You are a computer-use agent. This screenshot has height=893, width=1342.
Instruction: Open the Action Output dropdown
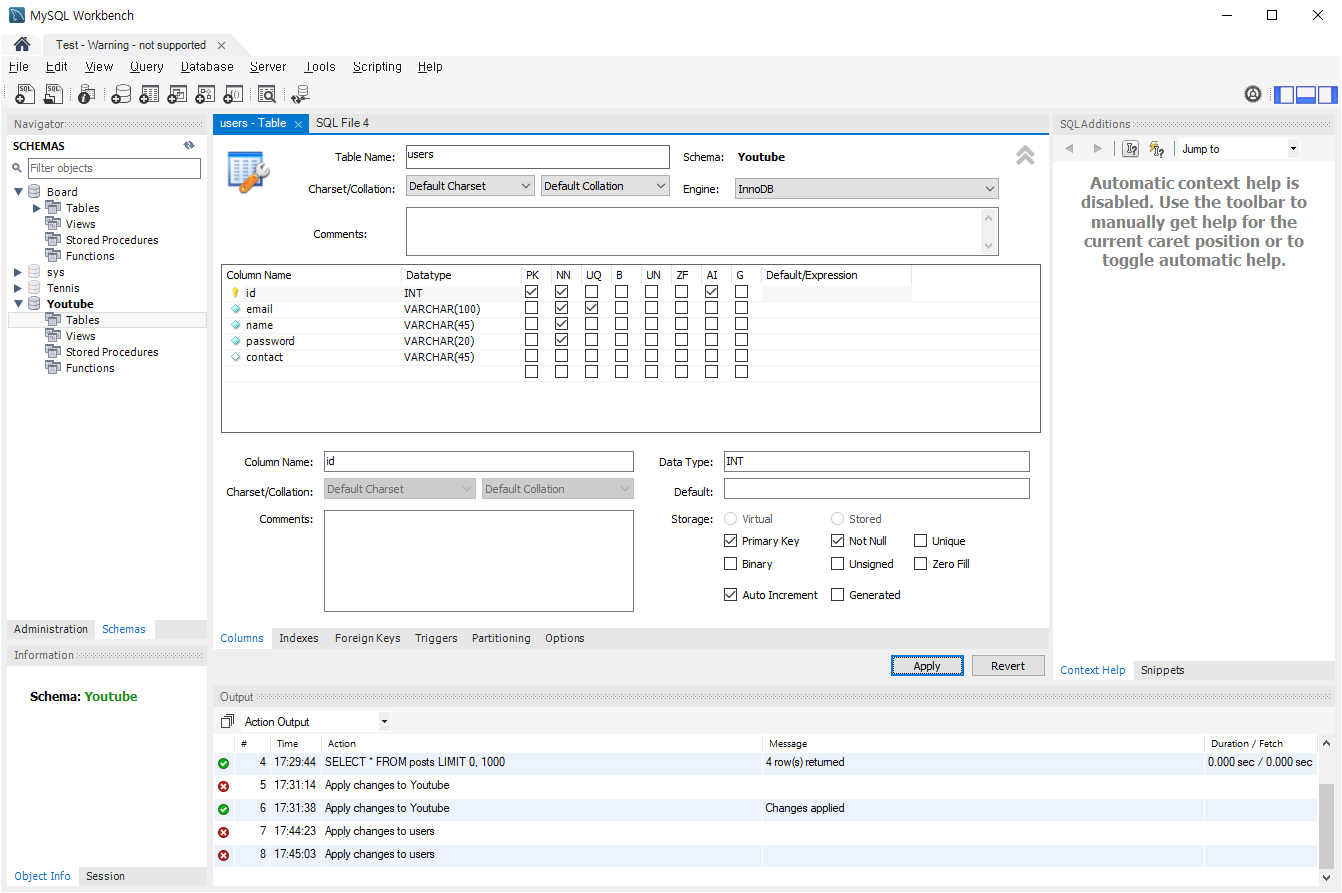(315, 722)
